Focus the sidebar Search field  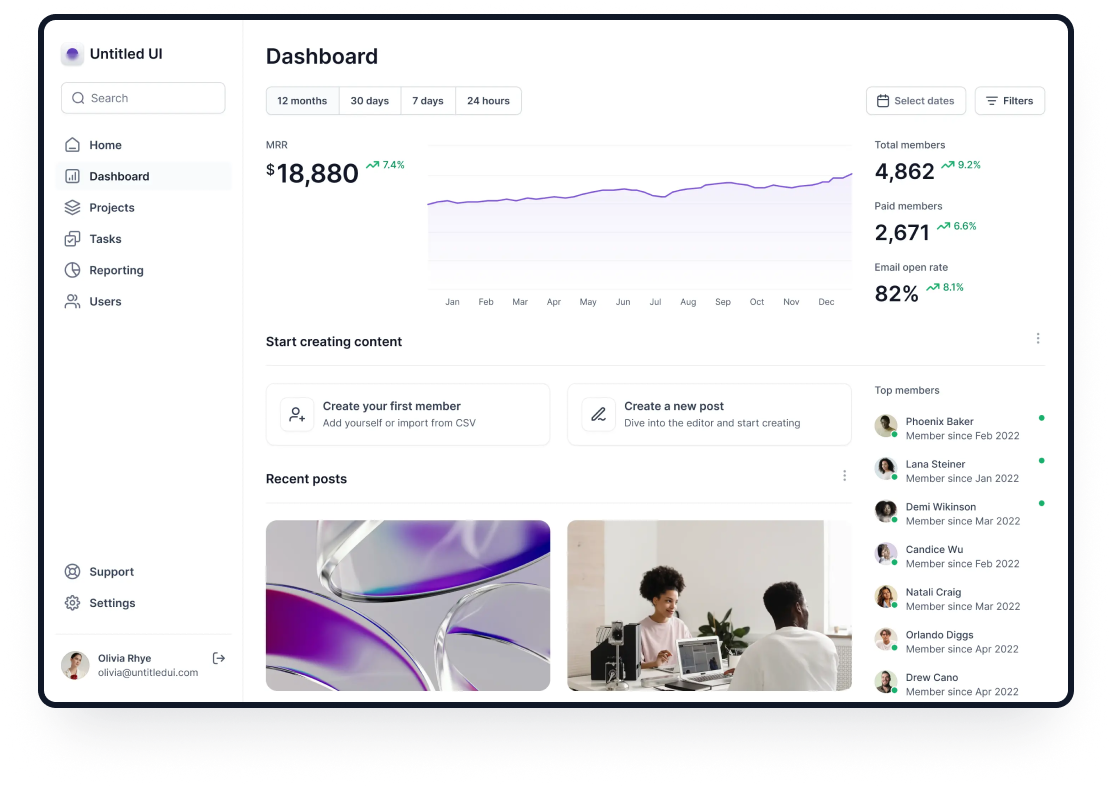(143, 98)
